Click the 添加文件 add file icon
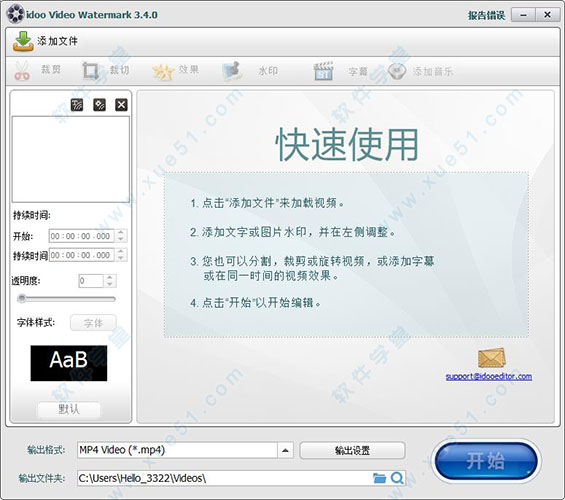This screenshot has height=500, width=565. (x=23, y=41)
